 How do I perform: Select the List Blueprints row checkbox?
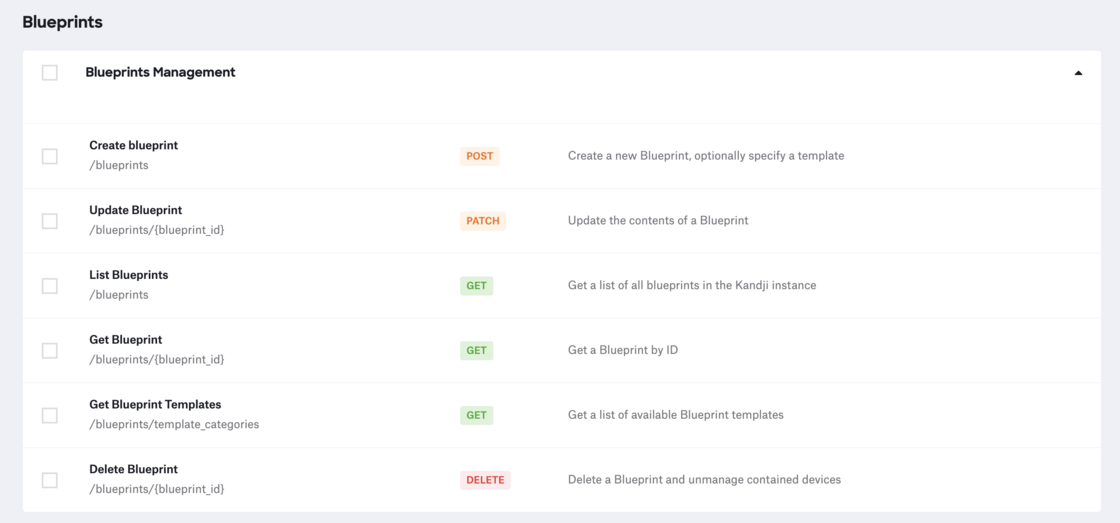tap(50, 286)
